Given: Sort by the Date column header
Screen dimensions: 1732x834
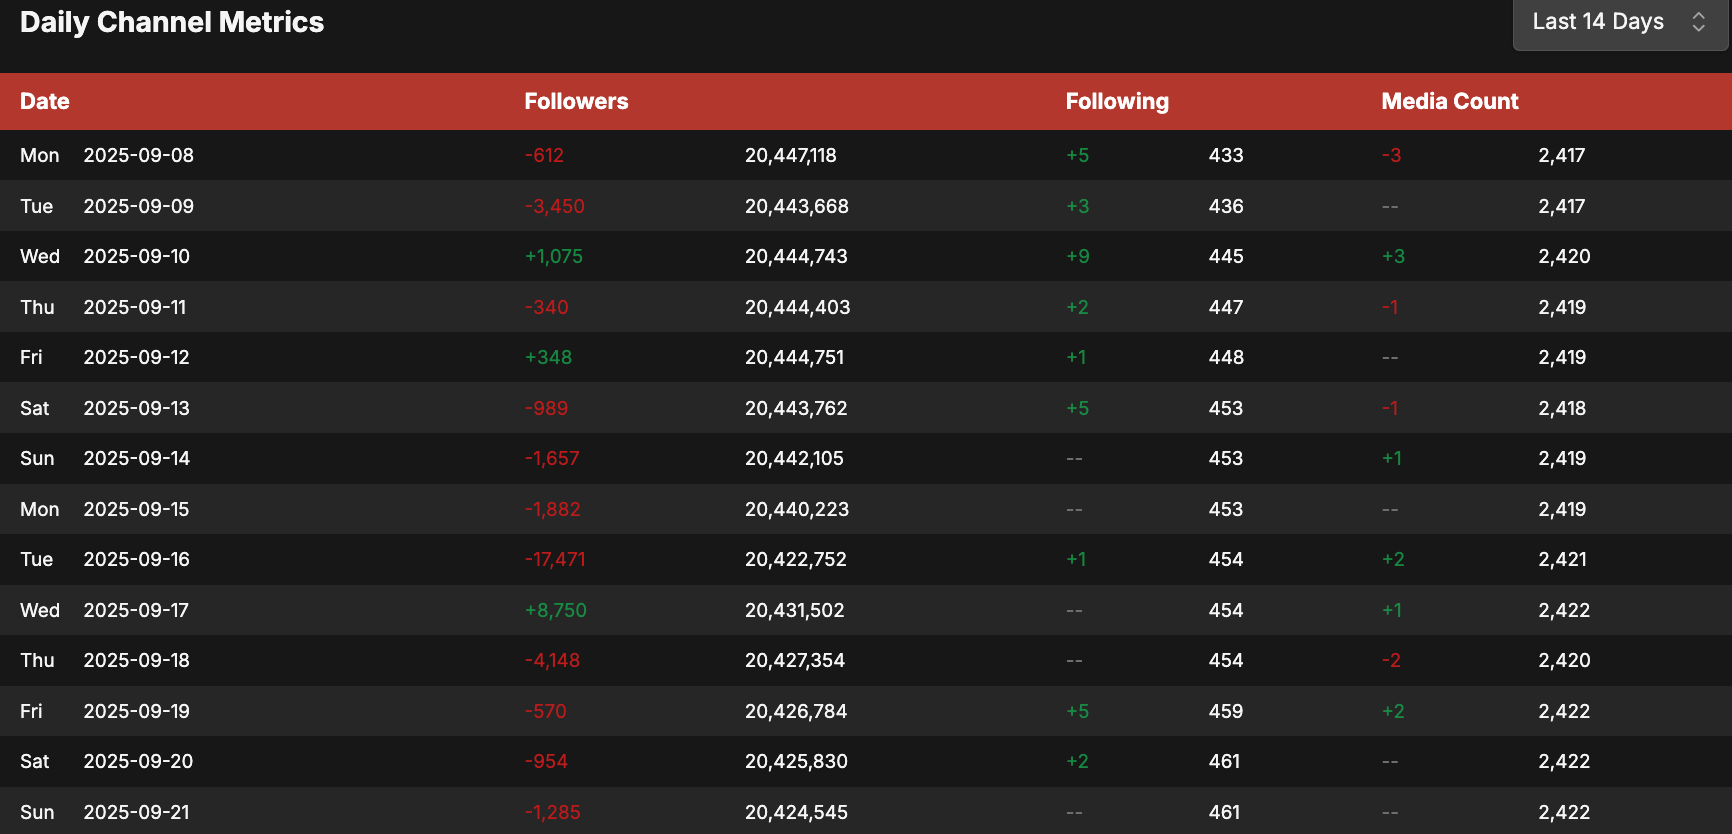Looking at the screenshot, I should 45,101.
